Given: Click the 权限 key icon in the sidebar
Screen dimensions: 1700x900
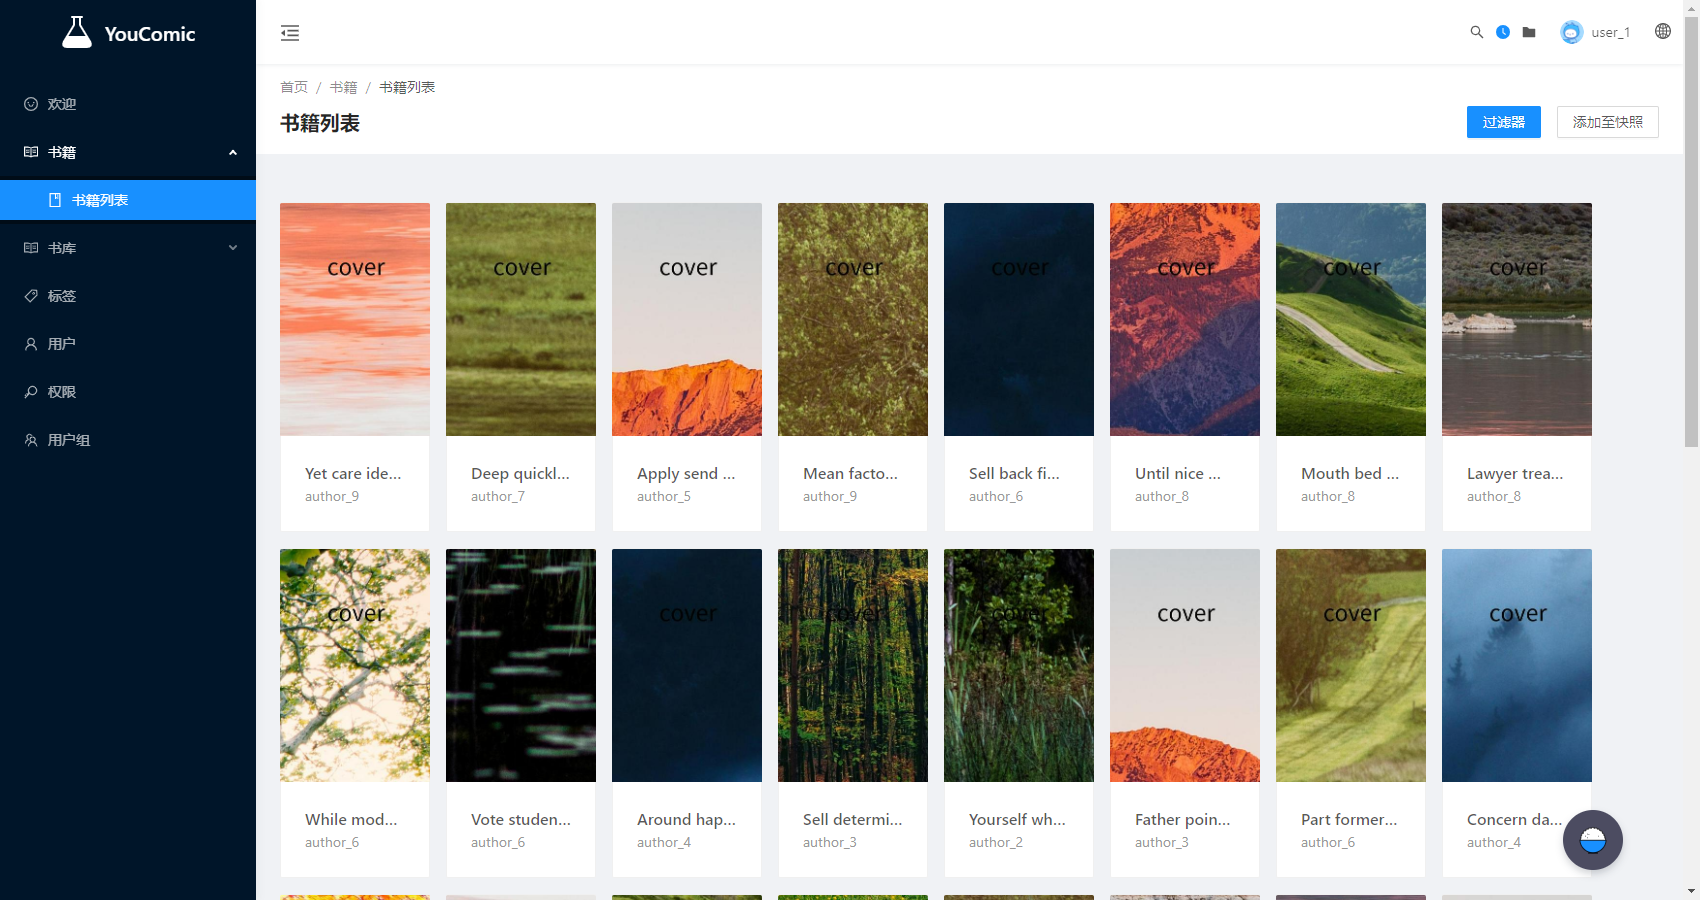Looking at the screenshot, I should tap(31, 392).
